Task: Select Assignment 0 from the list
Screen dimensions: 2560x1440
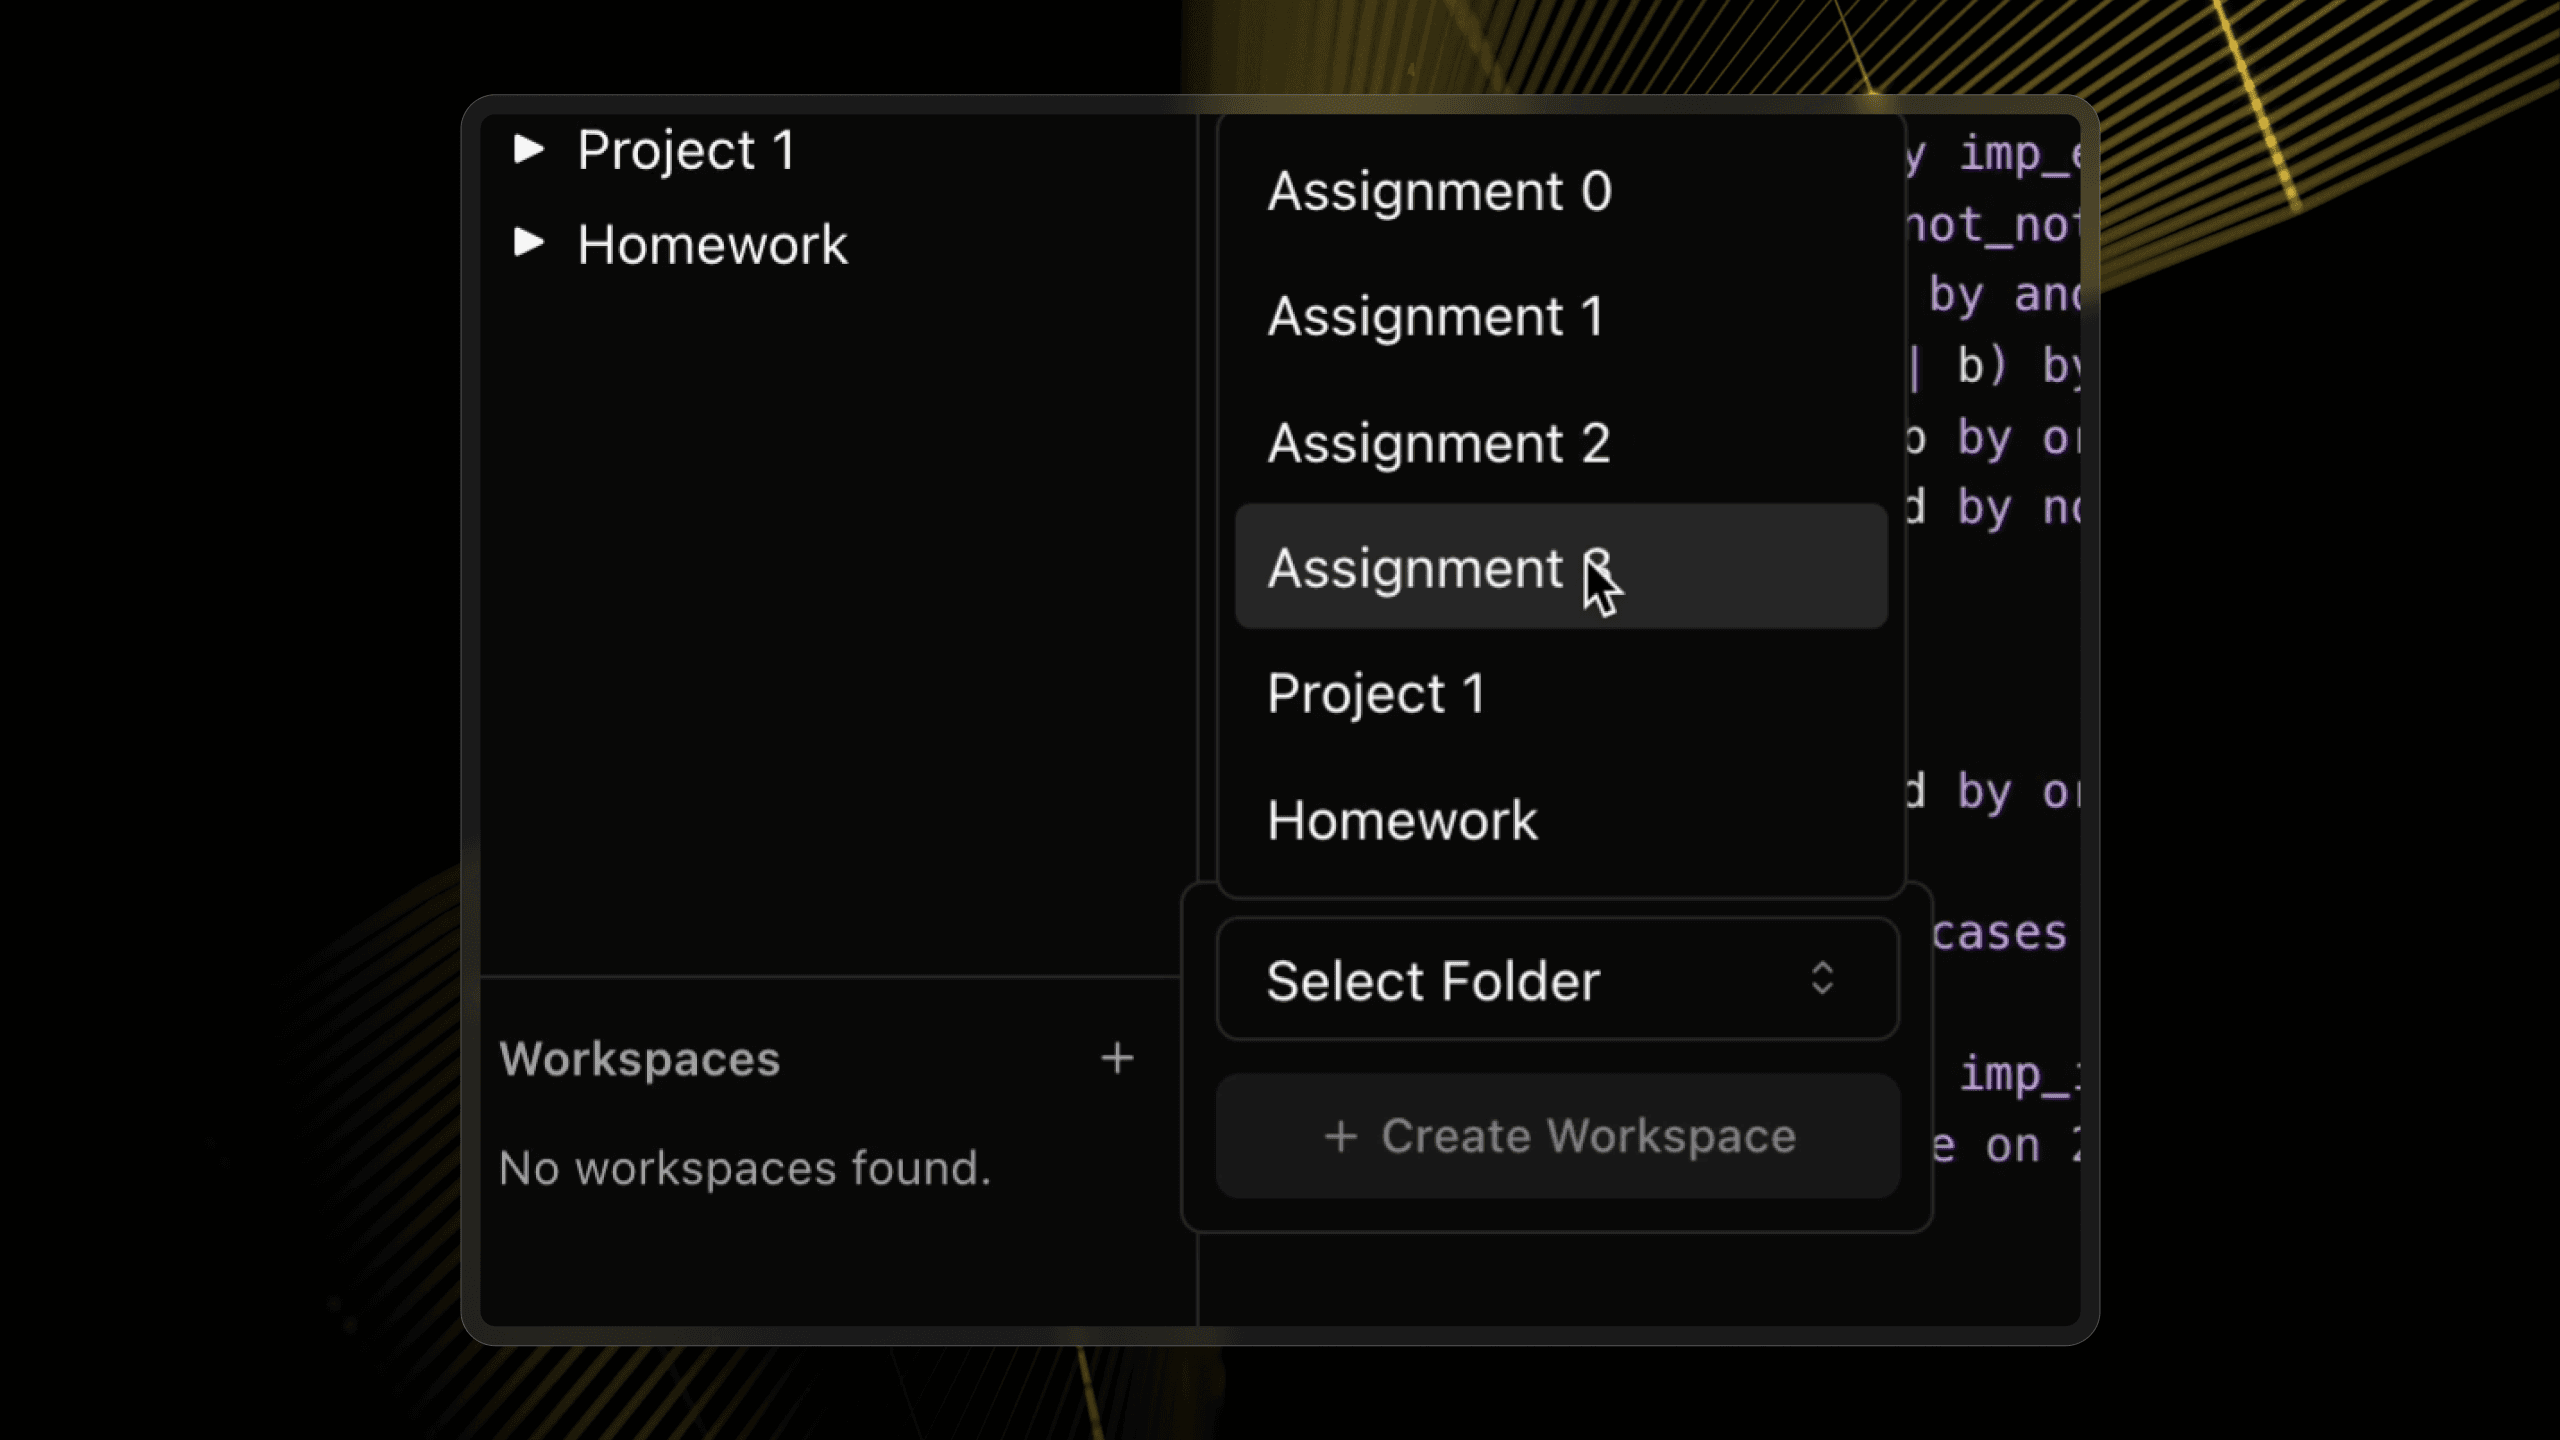Action: (1438, 190)
